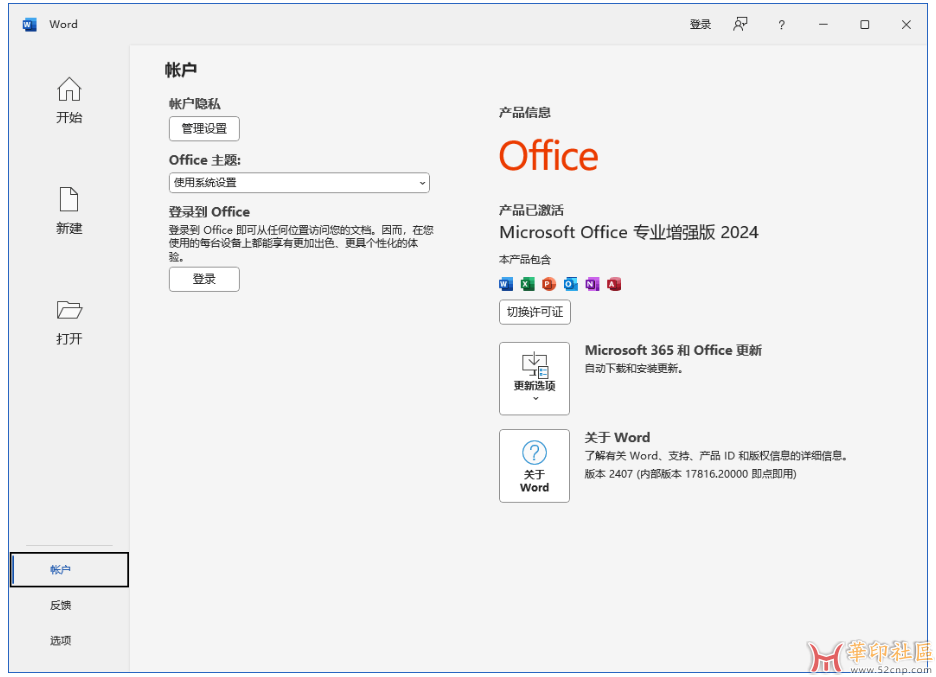Click the 切换许可证 button
The height and width of the screenshot is (677, 936).
click(534, 312)
